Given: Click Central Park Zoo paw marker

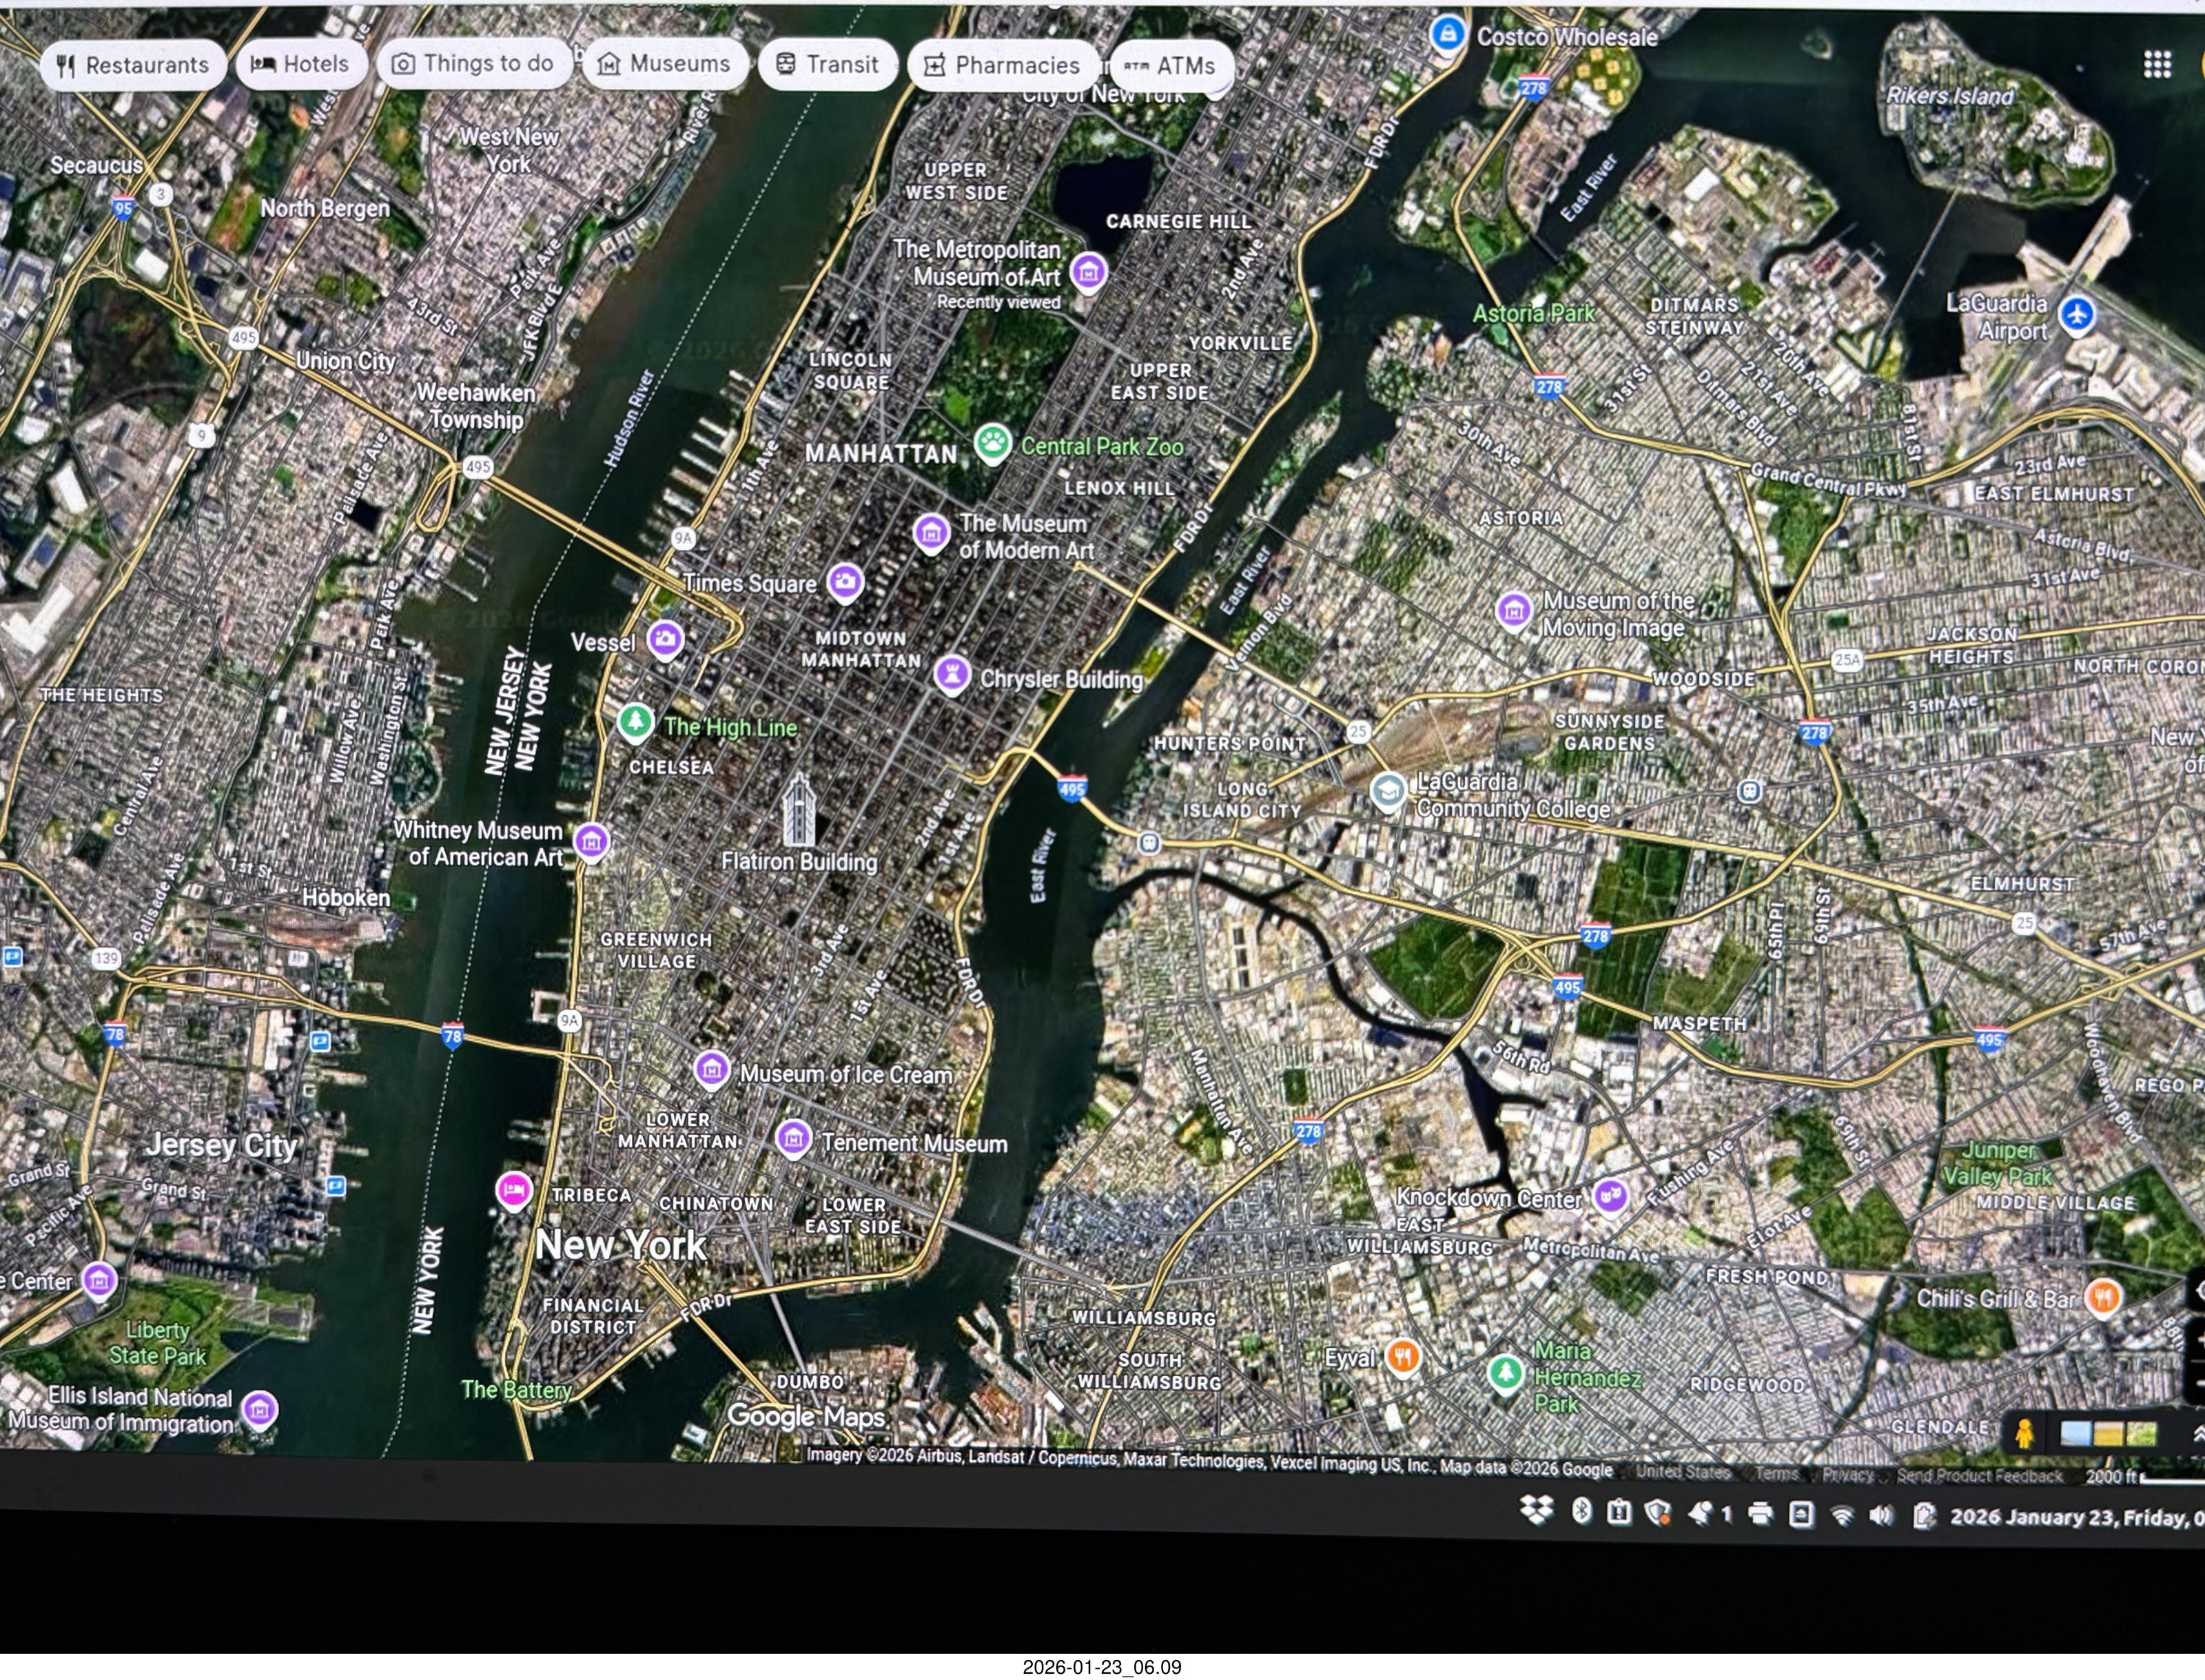Looking at the screenshot, I should (992, 443).
